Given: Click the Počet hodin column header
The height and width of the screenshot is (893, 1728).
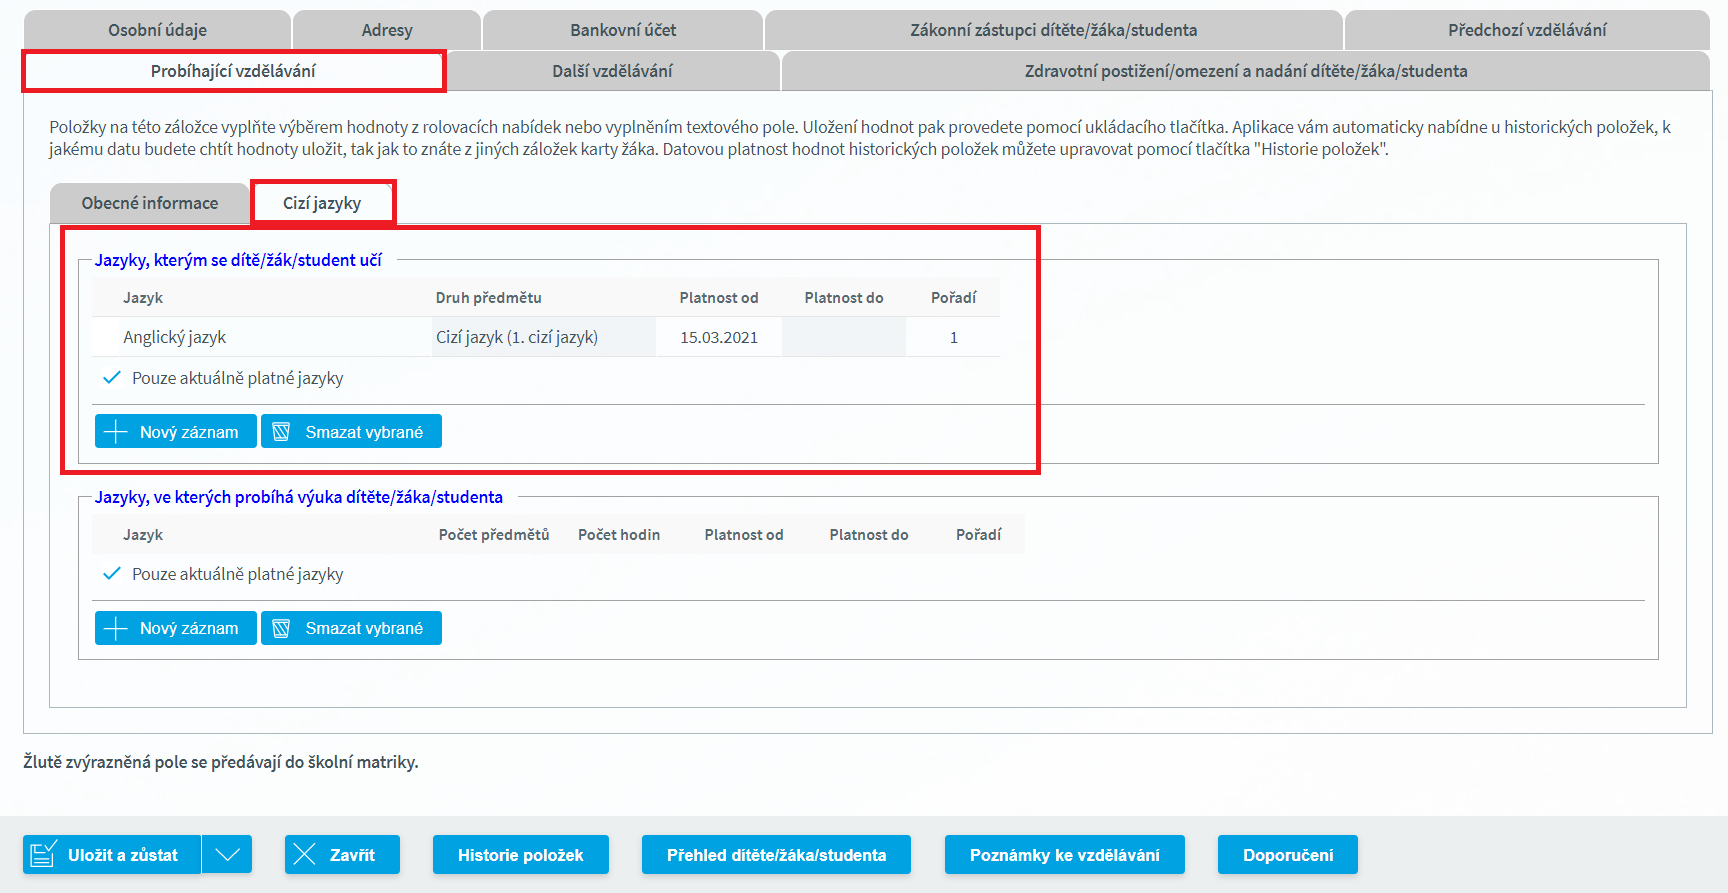Looking at the screenshot, I should (x=619, y=534).
